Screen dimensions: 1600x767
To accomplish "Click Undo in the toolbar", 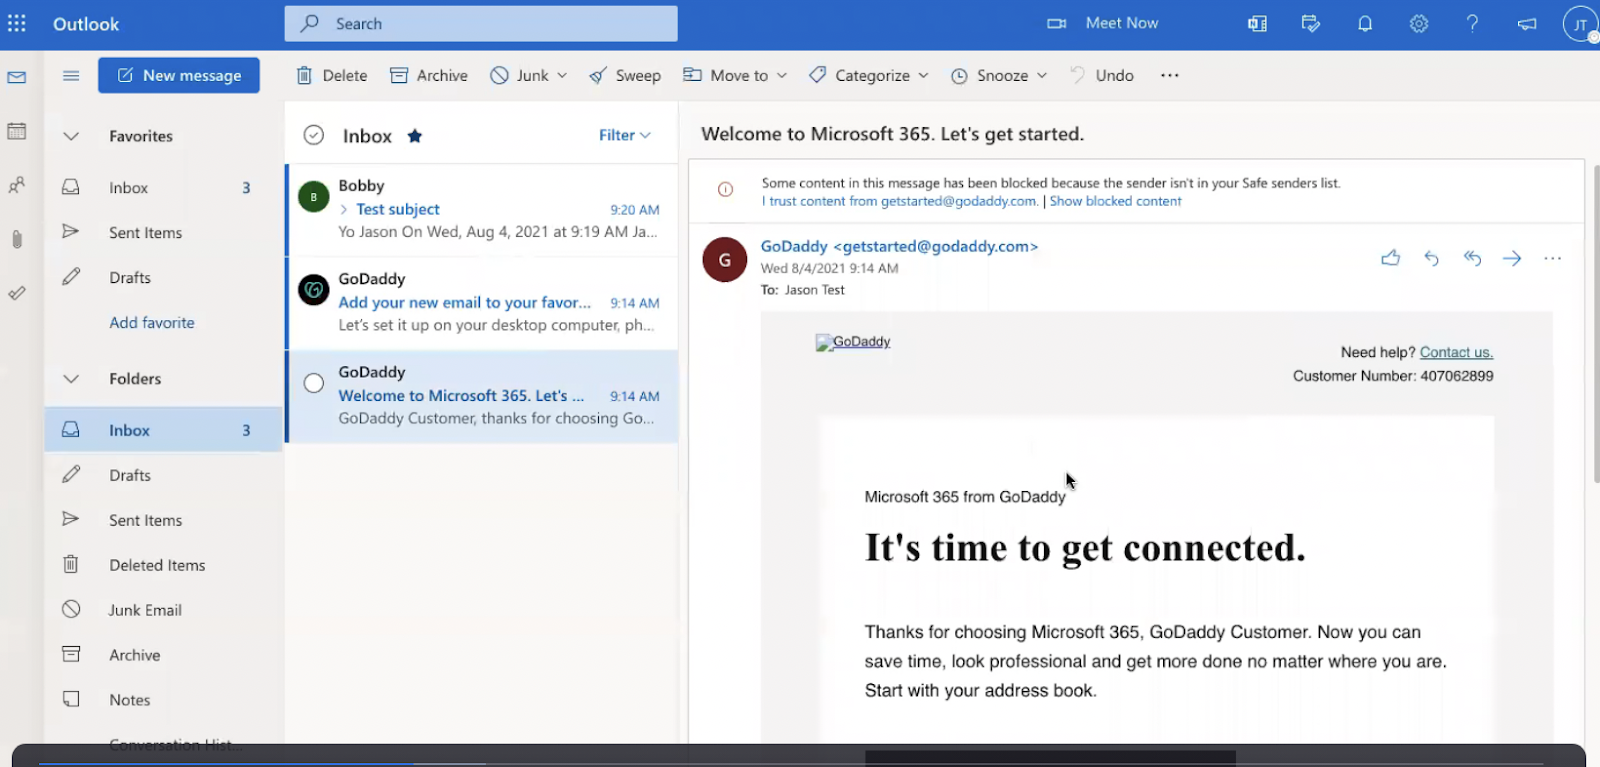I will pos(1102,75).
